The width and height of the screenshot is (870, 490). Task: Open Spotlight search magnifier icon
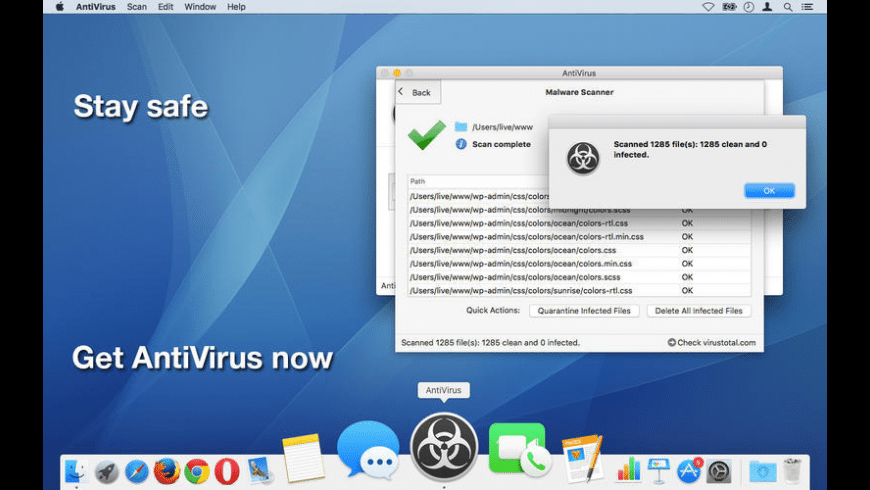point(788,7)
